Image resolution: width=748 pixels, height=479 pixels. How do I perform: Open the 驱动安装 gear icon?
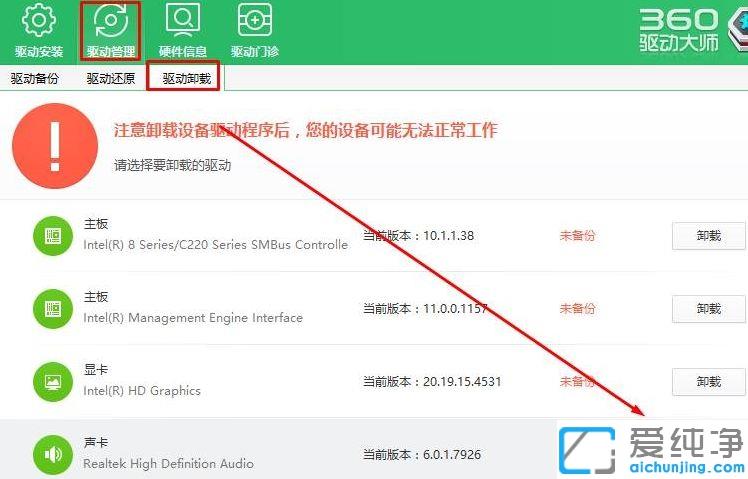click(39, 21)
